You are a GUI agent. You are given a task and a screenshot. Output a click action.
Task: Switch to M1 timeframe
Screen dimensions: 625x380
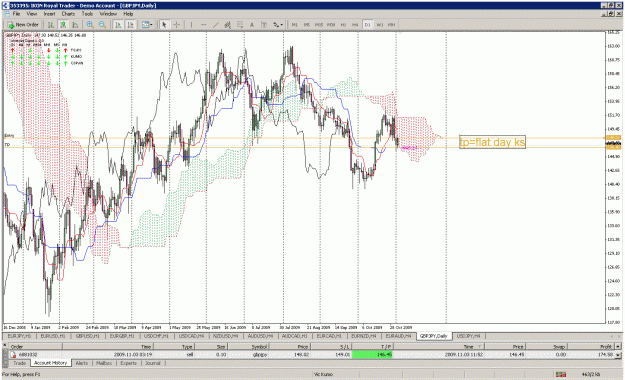click(295, 25)
